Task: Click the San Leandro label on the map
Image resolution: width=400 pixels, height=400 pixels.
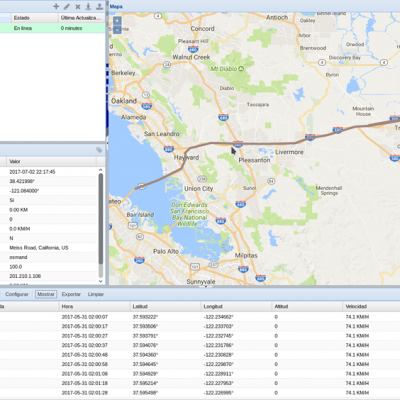Action: click(162, 134)
